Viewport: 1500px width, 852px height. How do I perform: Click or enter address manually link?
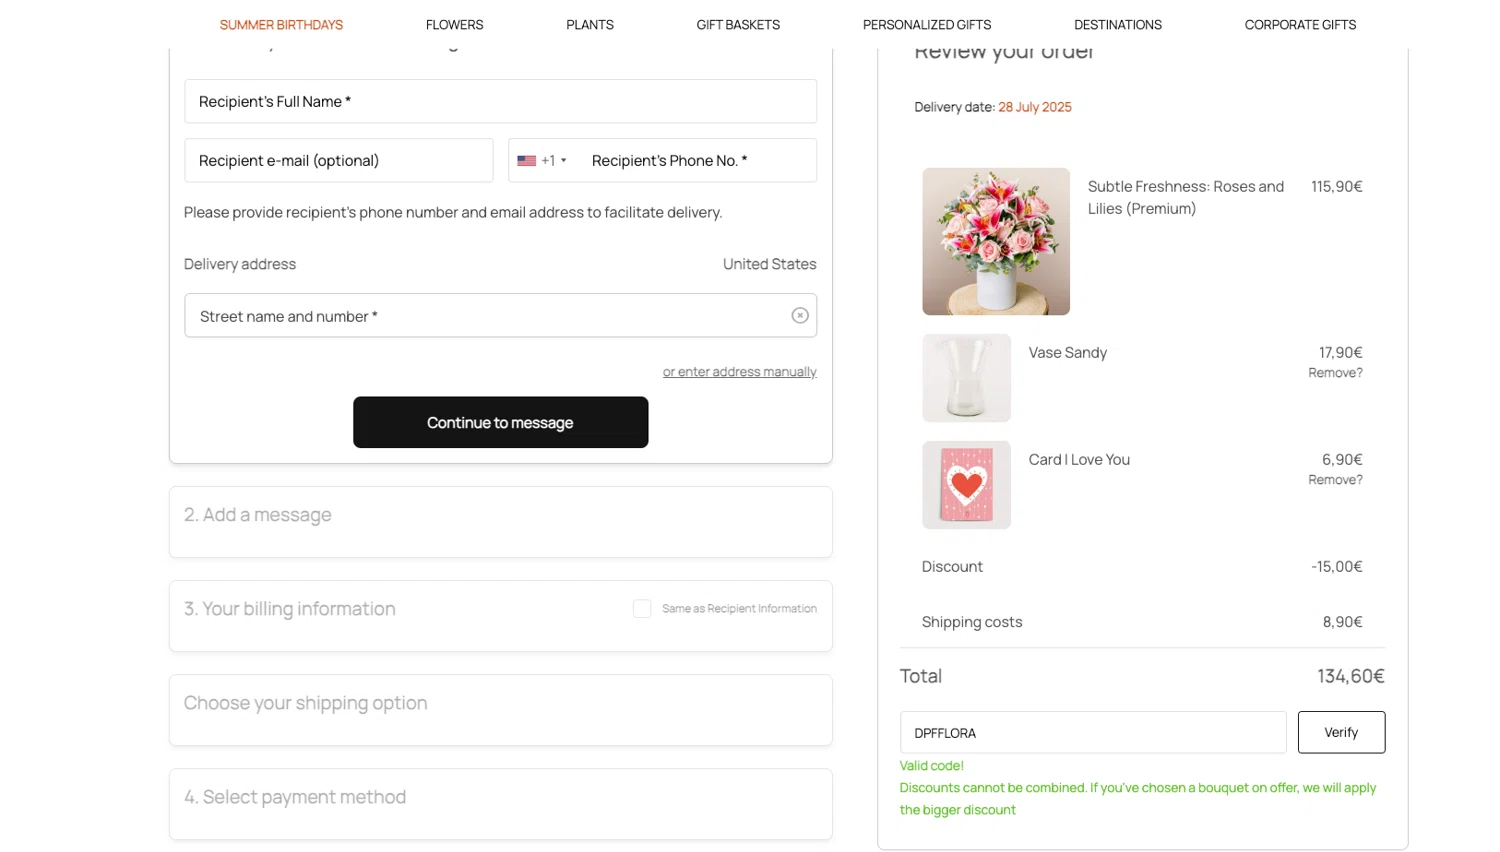pos(739,372)
